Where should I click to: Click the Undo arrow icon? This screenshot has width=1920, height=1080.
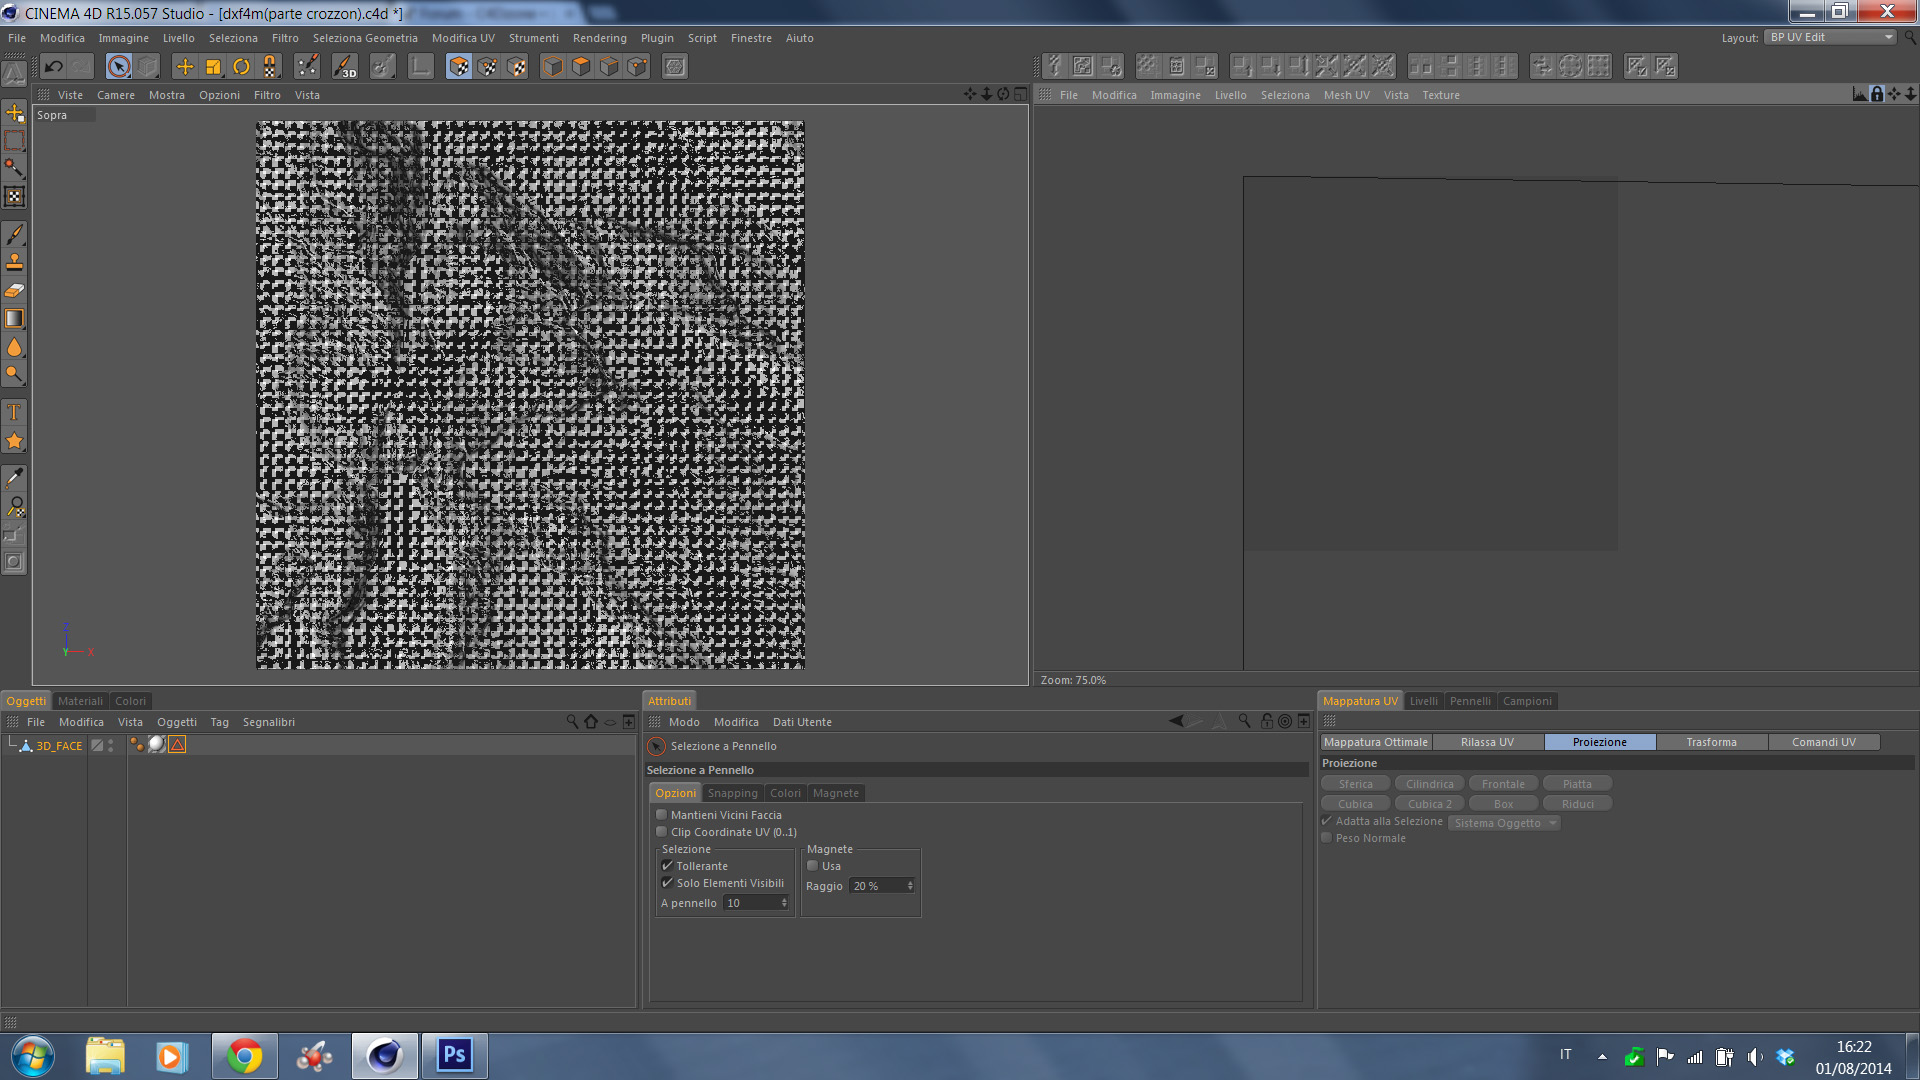[x=54, y=67]
